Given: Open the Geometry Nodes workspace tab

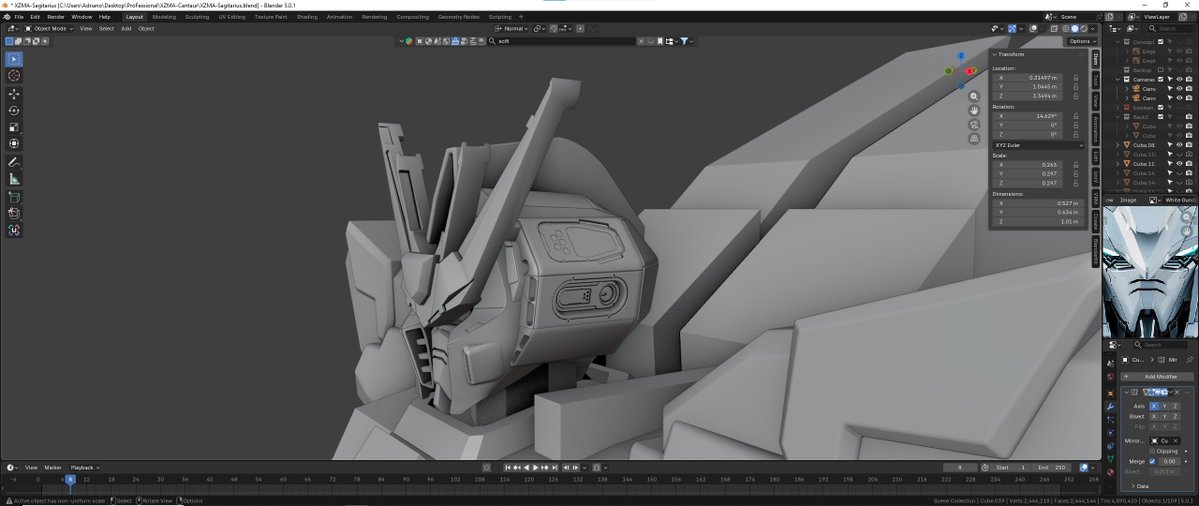Looking at the screenshot, I should pos(458,16).
